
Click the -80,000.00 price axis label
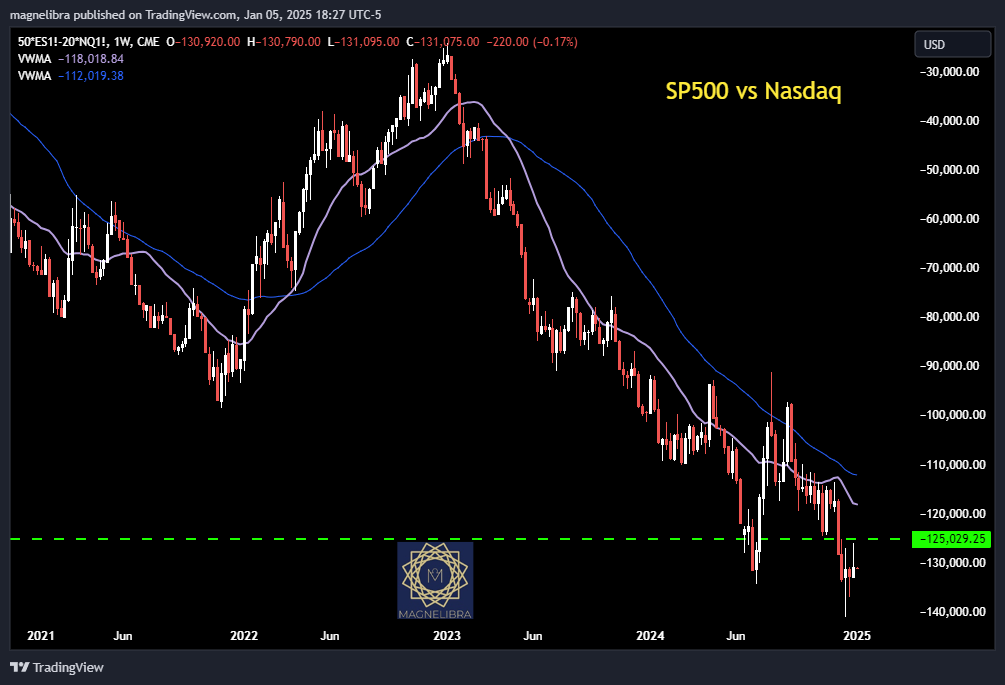(x=950, y=317)
